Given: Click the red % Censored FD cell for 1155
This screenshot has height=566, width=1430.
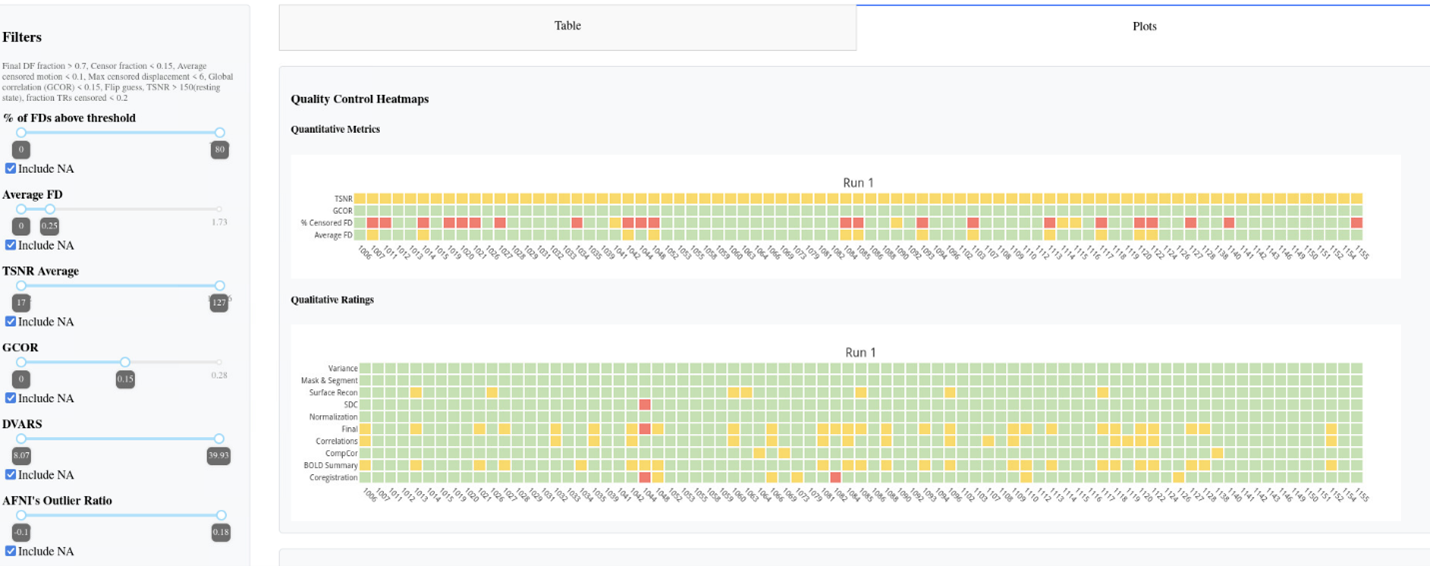Looking at the screenshot, I should tap(1357, 222).
